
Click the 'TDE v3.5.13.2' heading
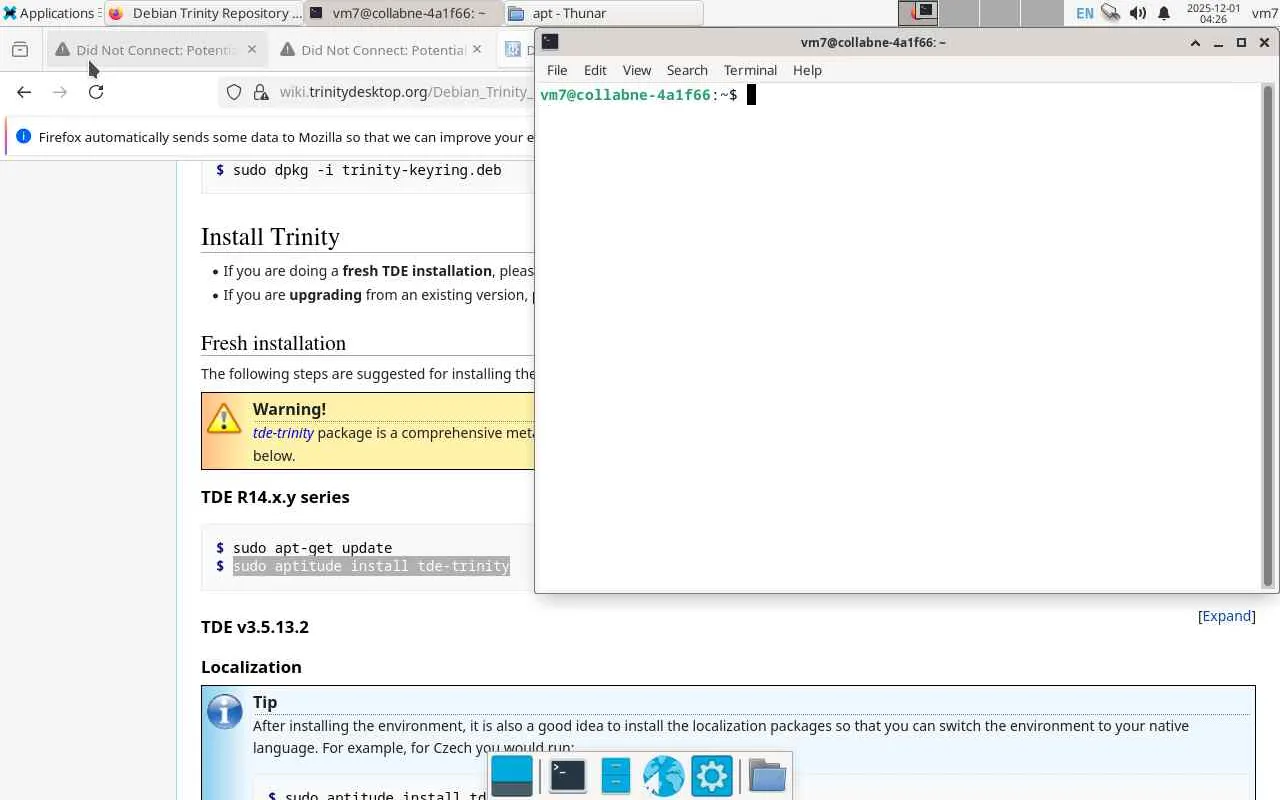255,627
